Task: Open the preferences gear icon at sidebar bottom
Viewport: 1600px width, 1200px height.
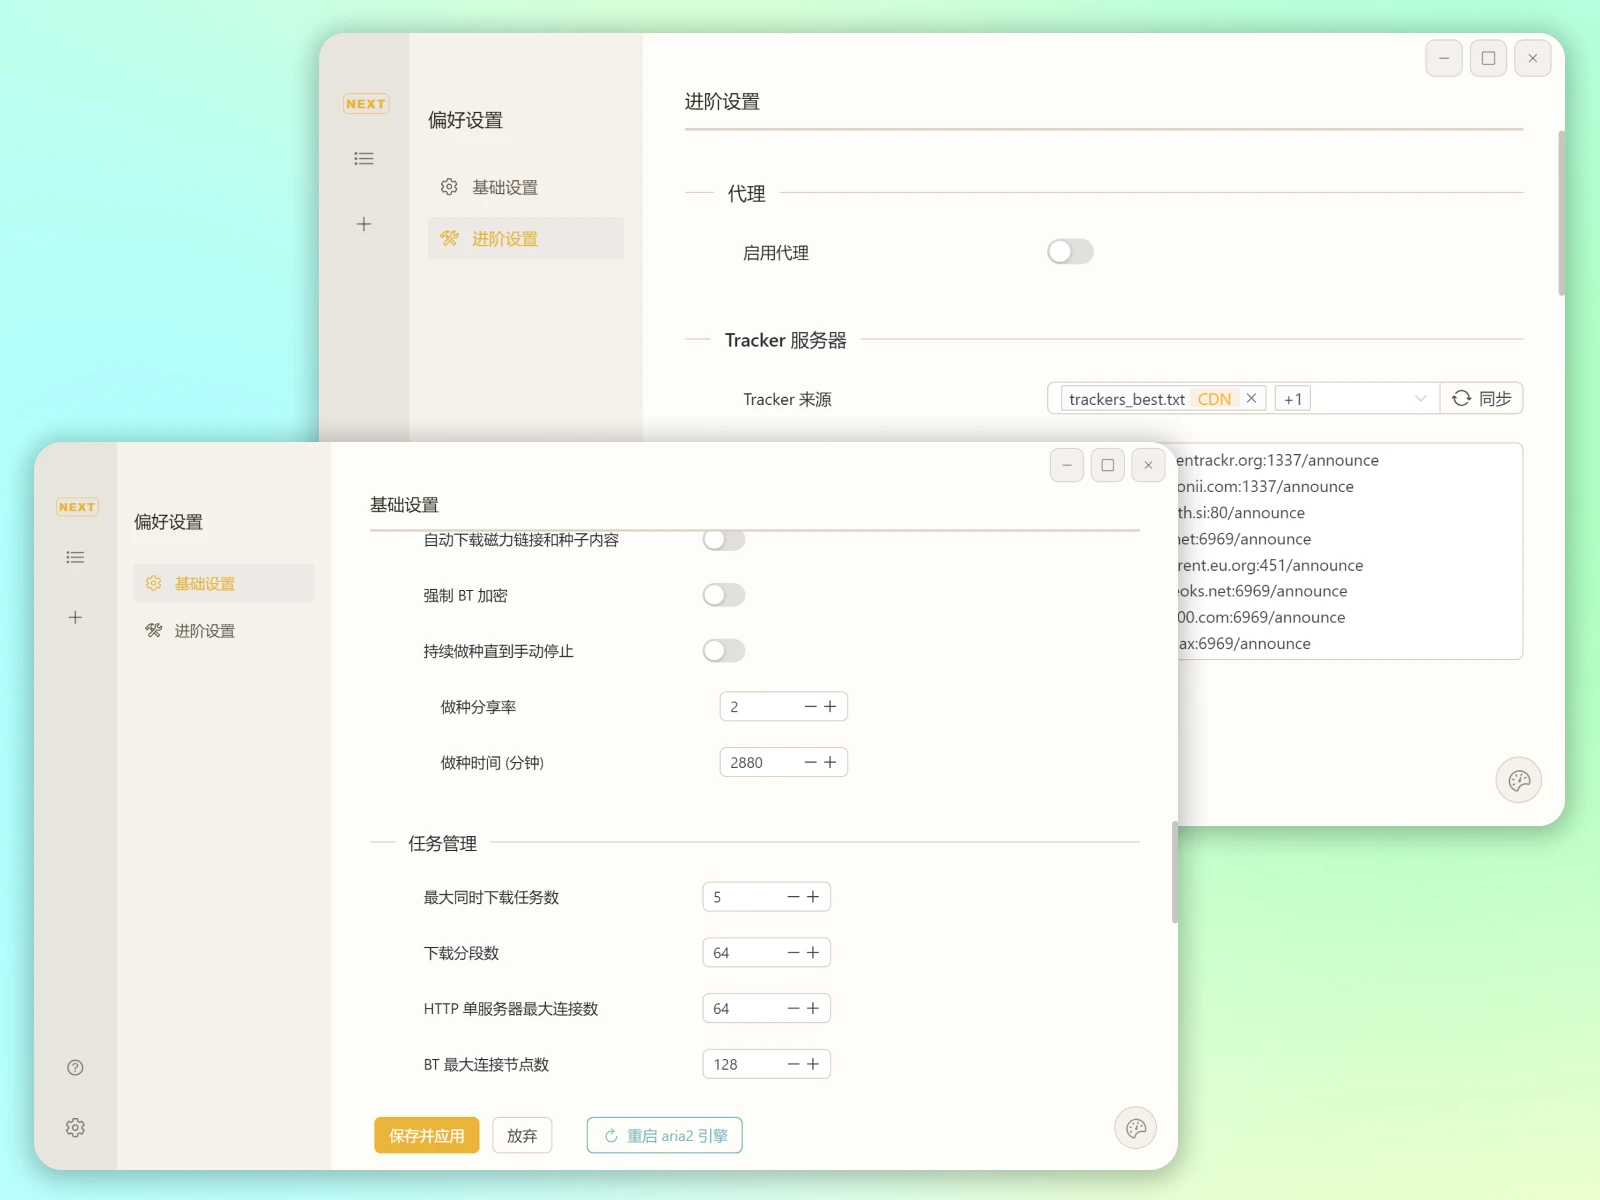Action: (x=75, y=1128)
